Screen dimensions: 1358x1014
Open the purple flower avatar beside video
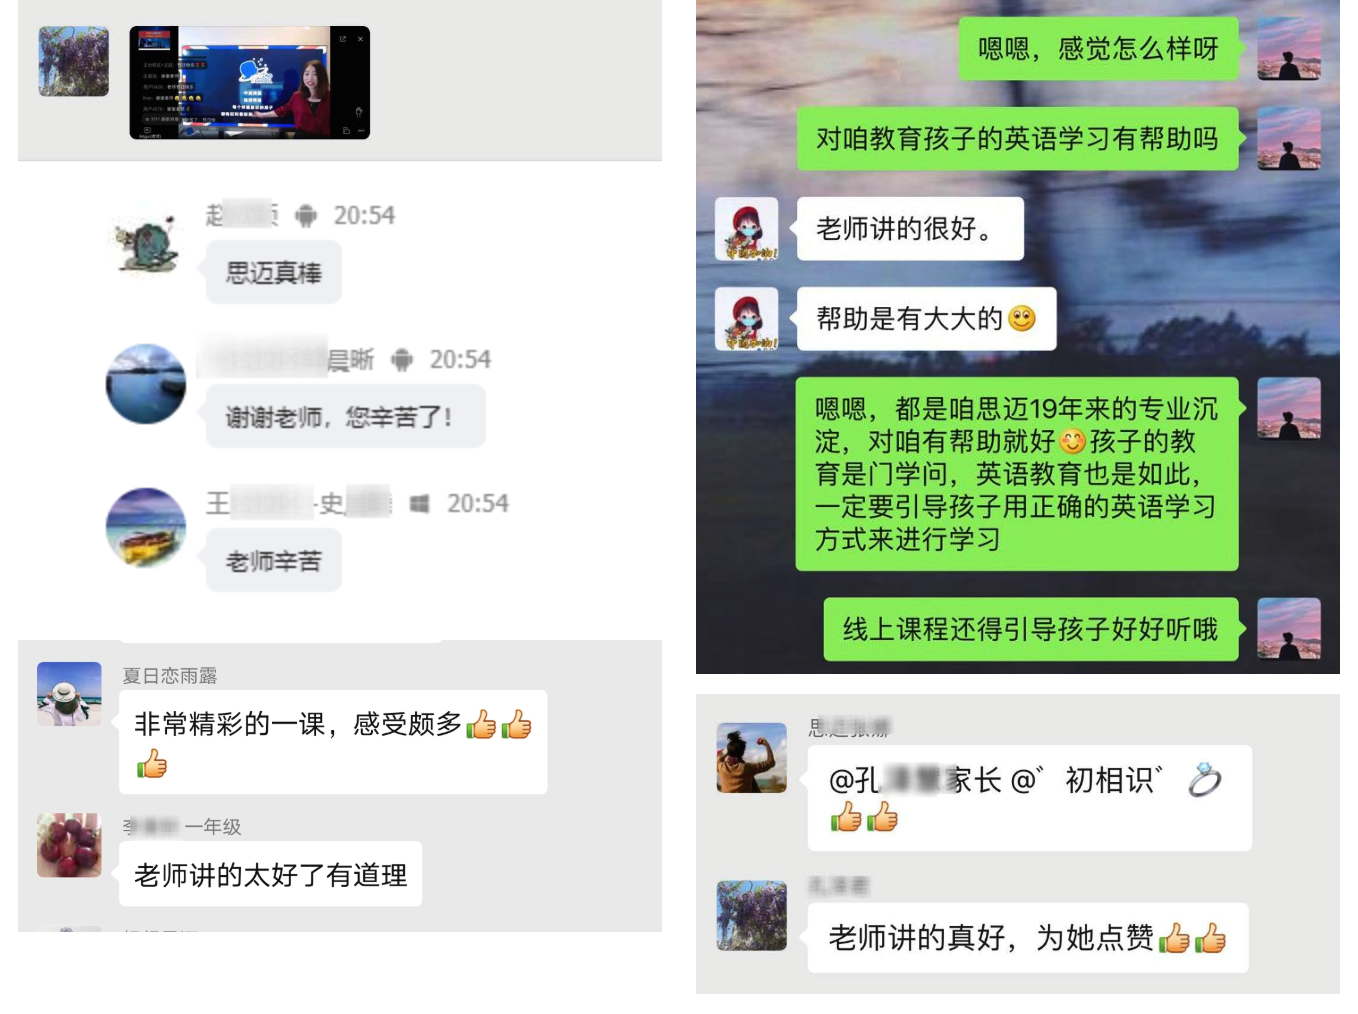[x=73, y=61]
